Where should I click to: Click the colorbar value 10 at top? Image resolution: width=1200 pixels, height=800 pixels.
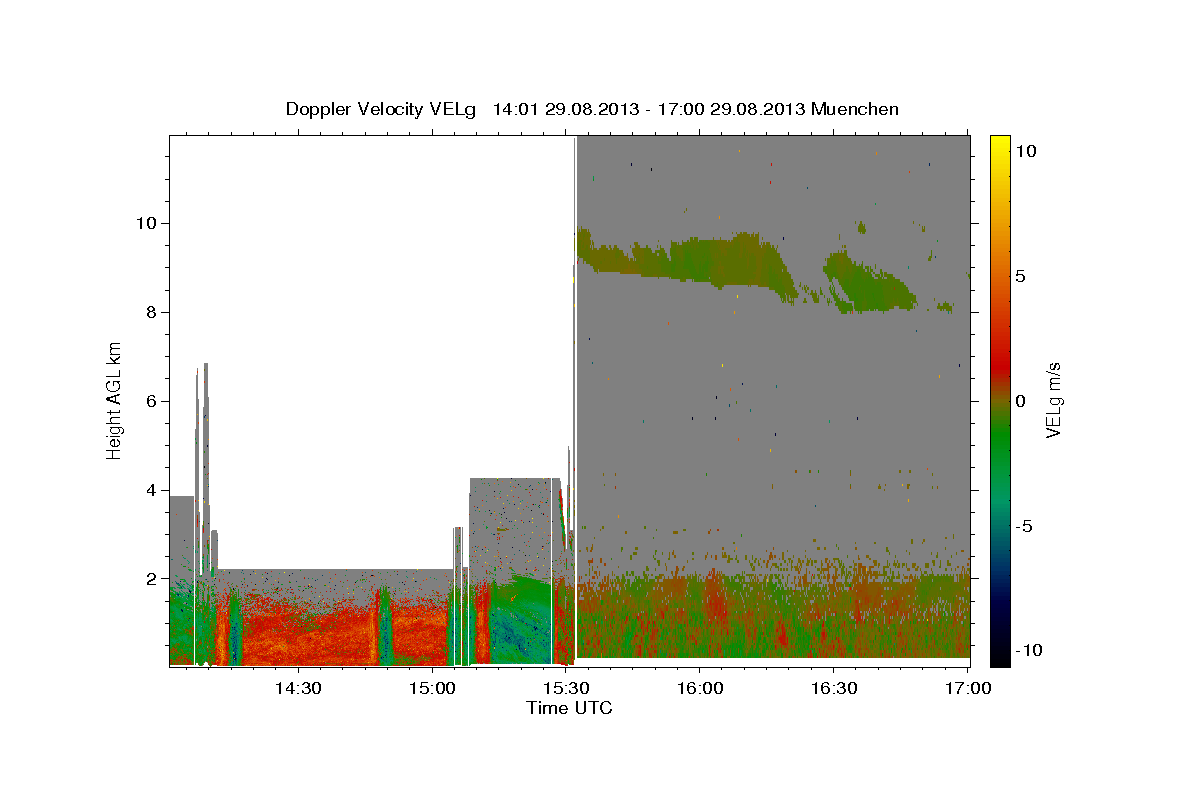pyautogui.click(x=1025, y=150)
